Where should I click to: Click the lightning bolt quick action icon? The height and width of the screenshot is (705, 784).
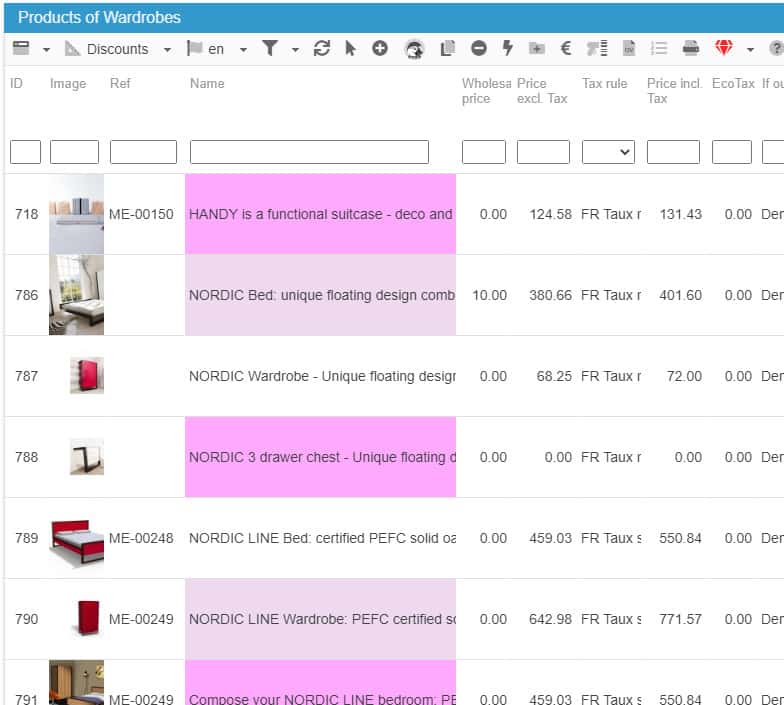[507, 48]
